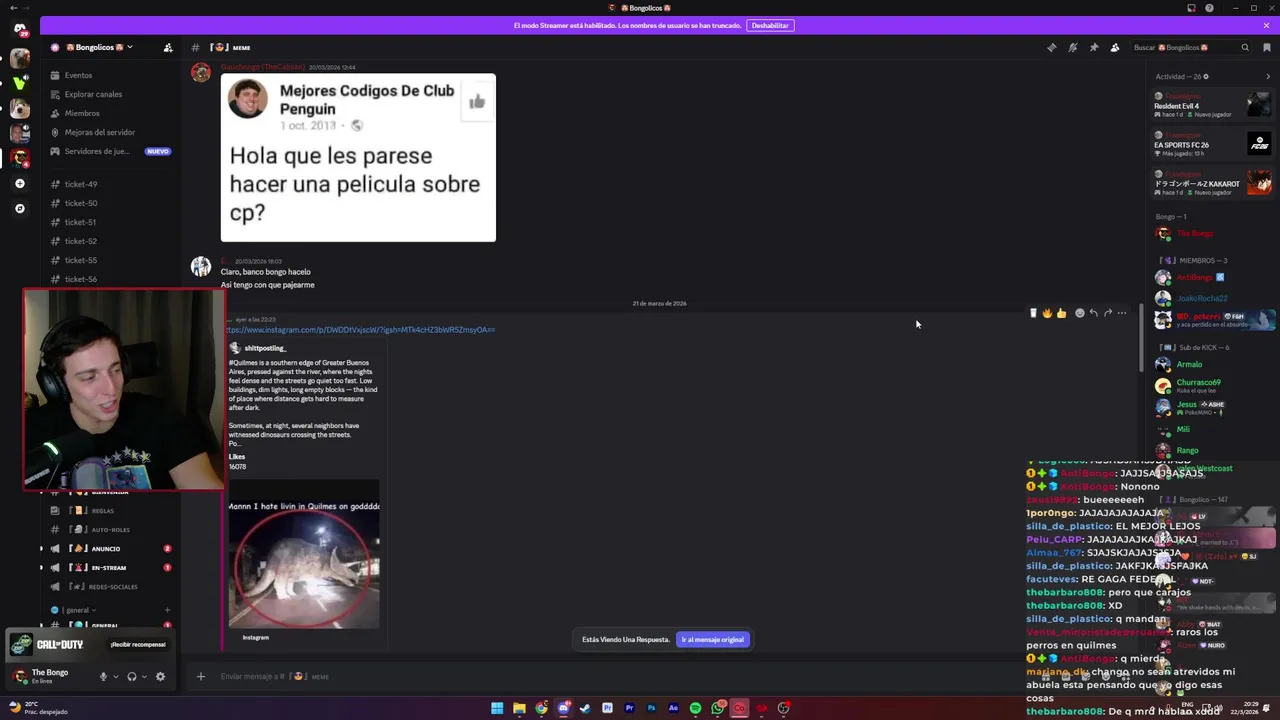Dismiss the Streamer mode banner
This screenshot has height=720, width=1280.
(x=1266, y=25)
